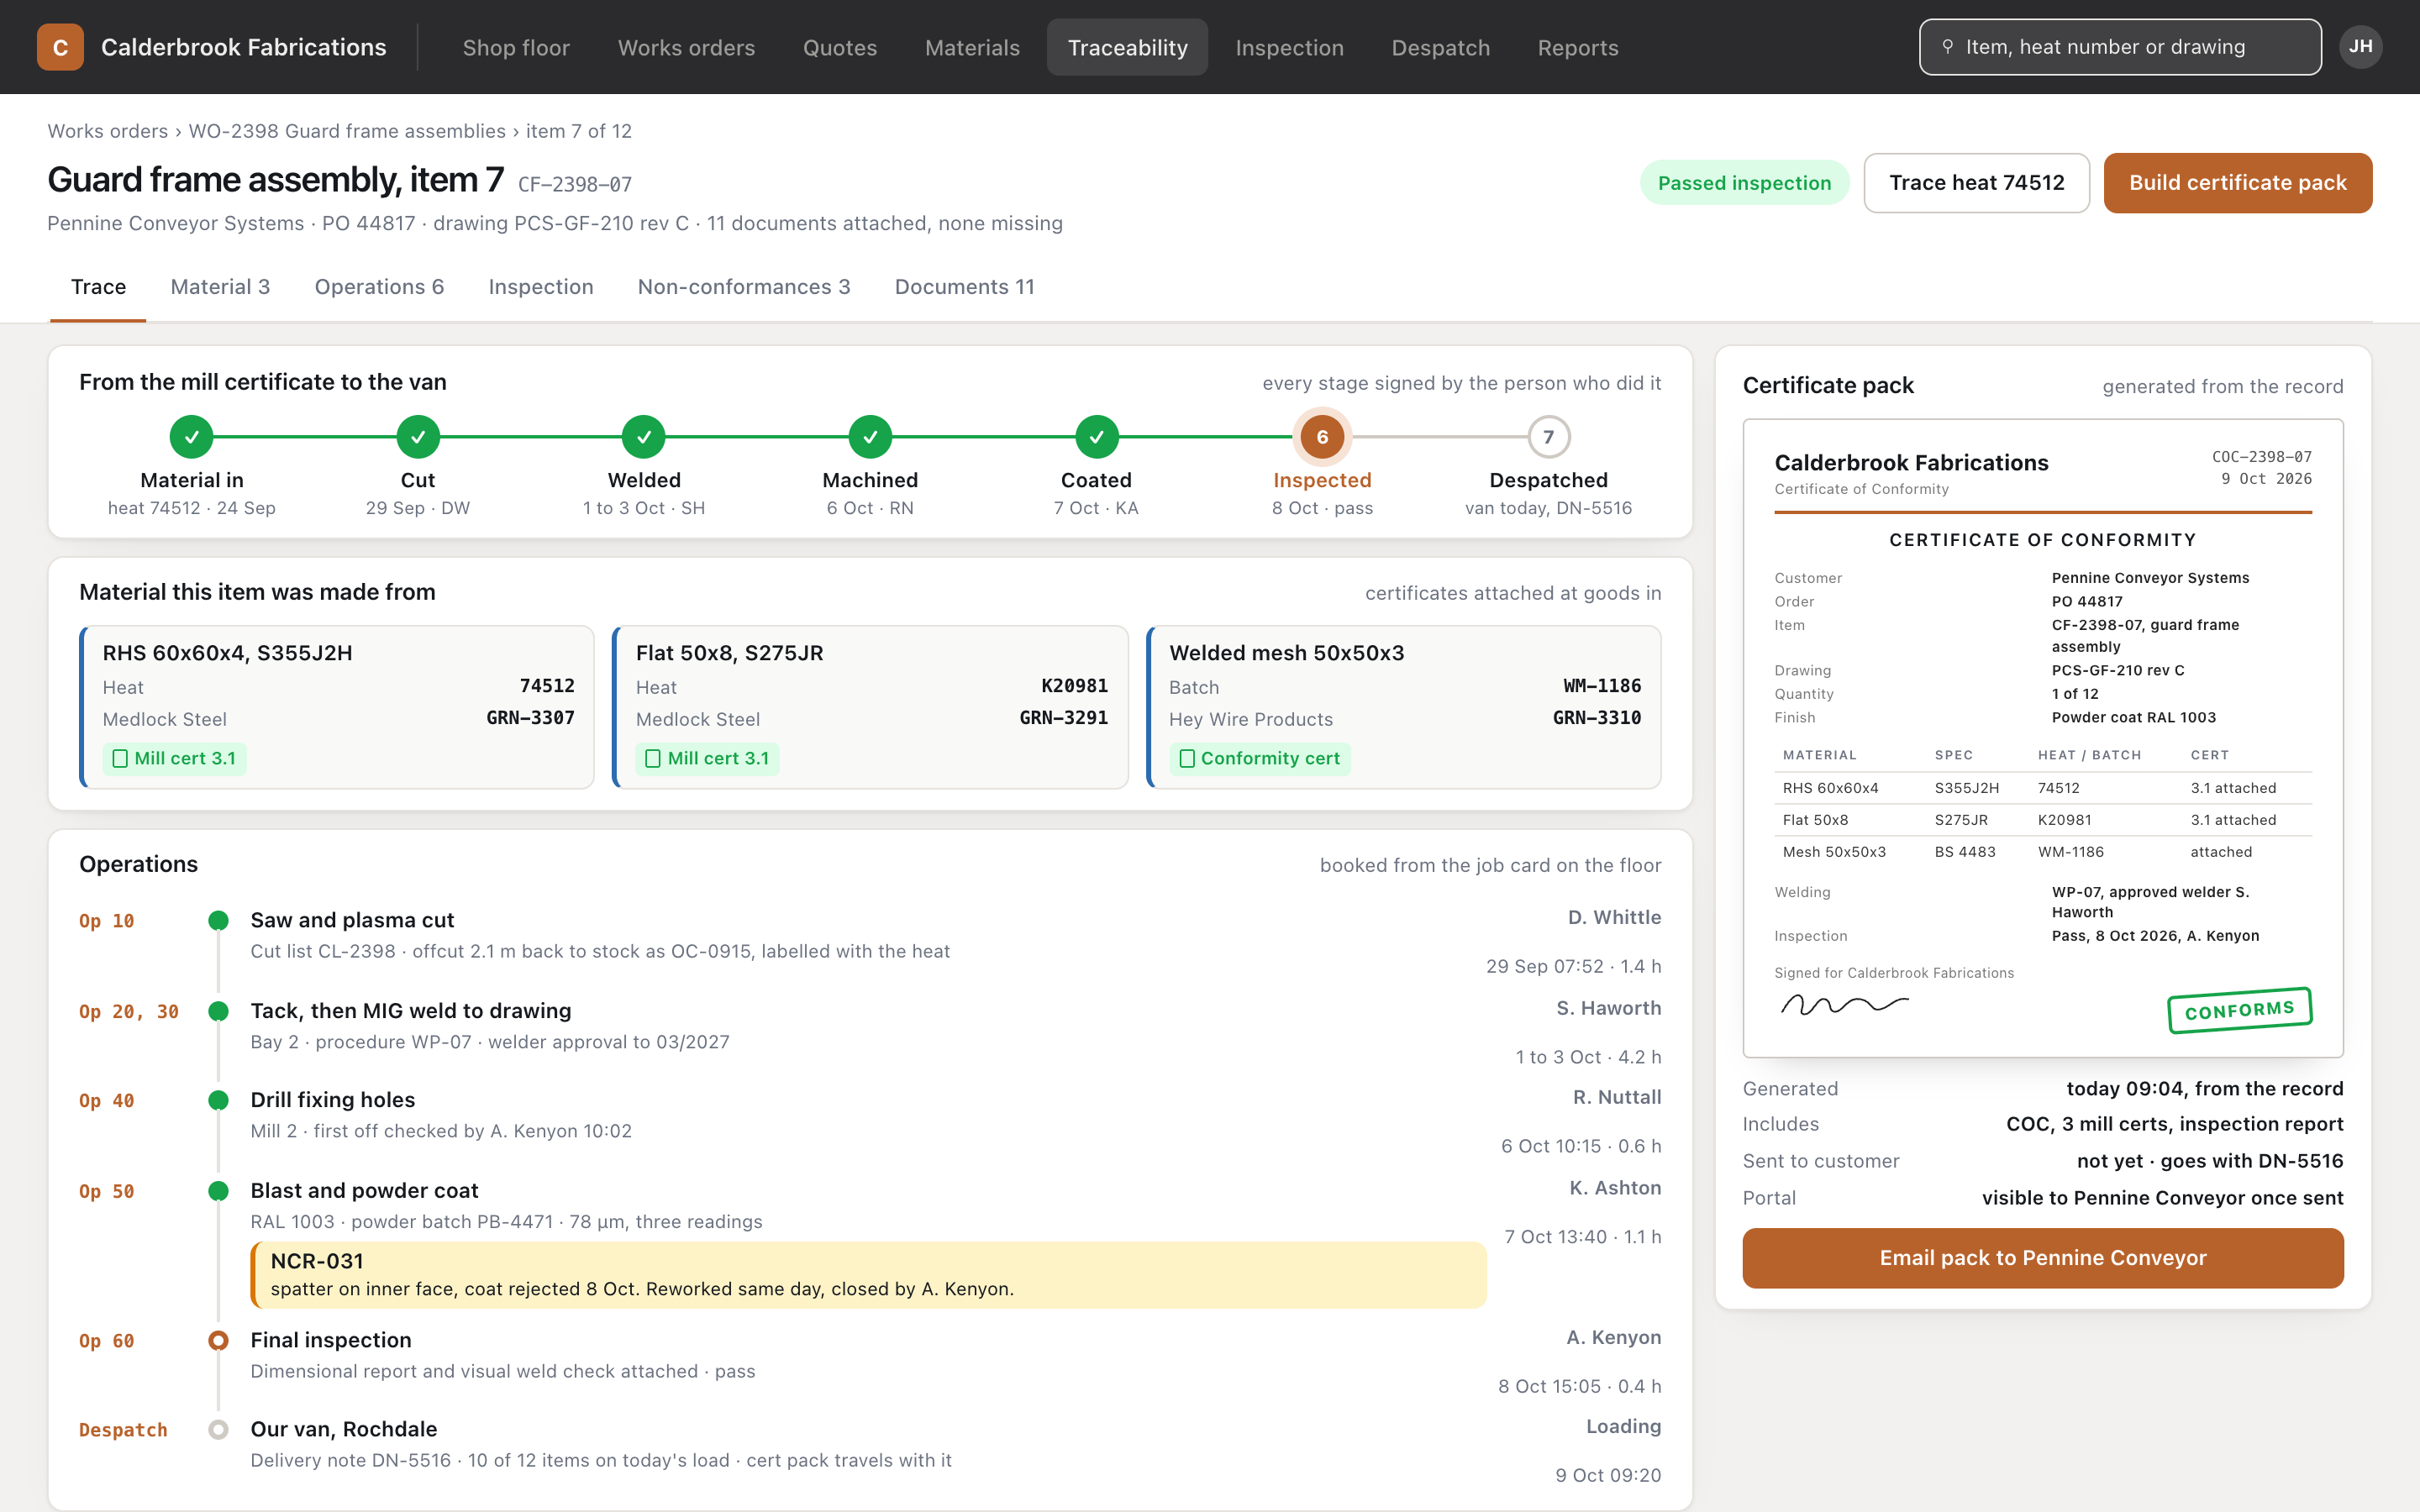2420x1512 pixels.
Task: Follow the Works orders breadcrumb link
Action: tap(108, 131)
